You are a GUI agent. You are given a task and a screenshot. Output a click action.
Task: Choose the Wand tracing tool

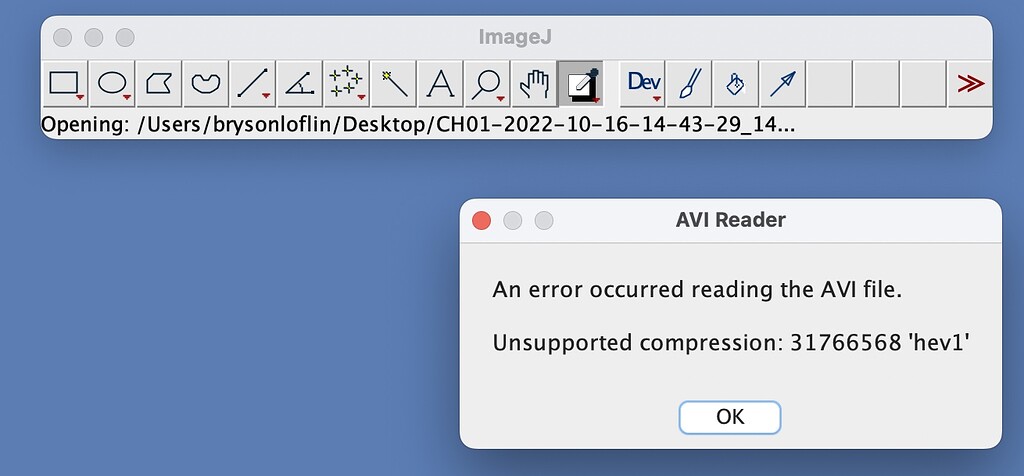[394, 84]
